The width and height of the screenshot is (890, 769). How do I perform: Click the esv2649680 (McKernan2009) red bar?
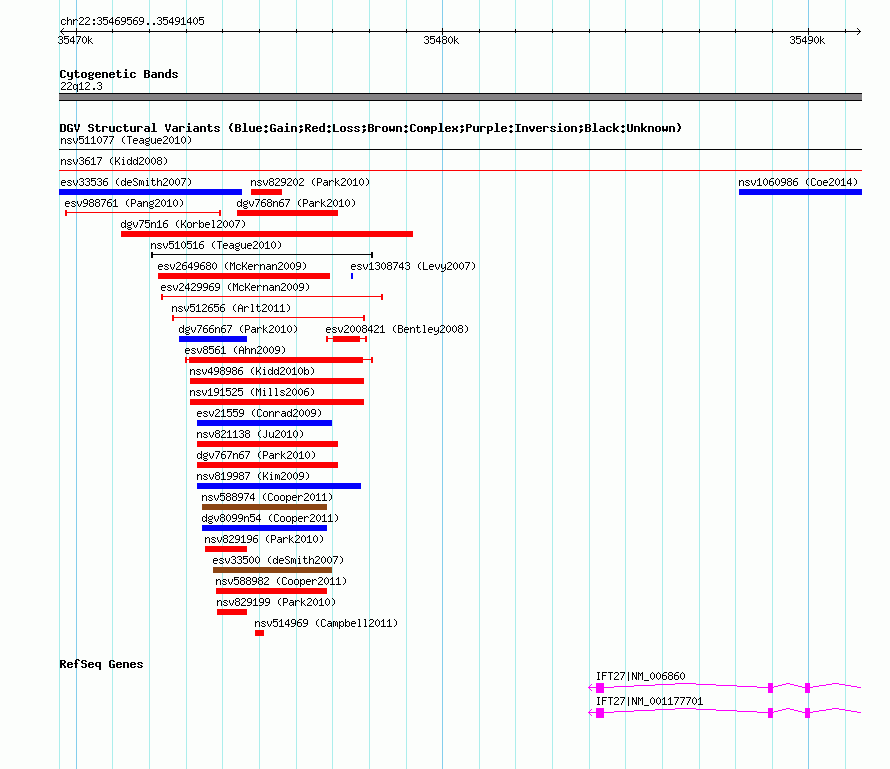244,276
